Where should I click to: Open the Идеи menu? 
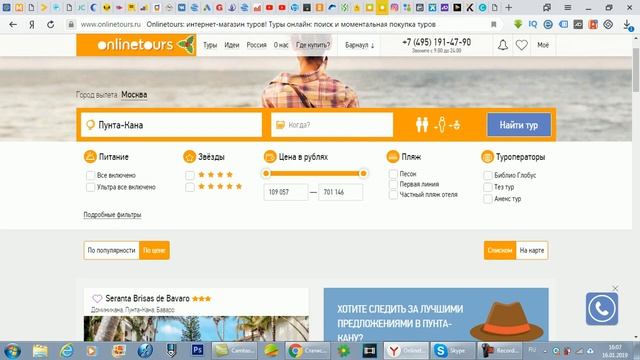(231, 45)
